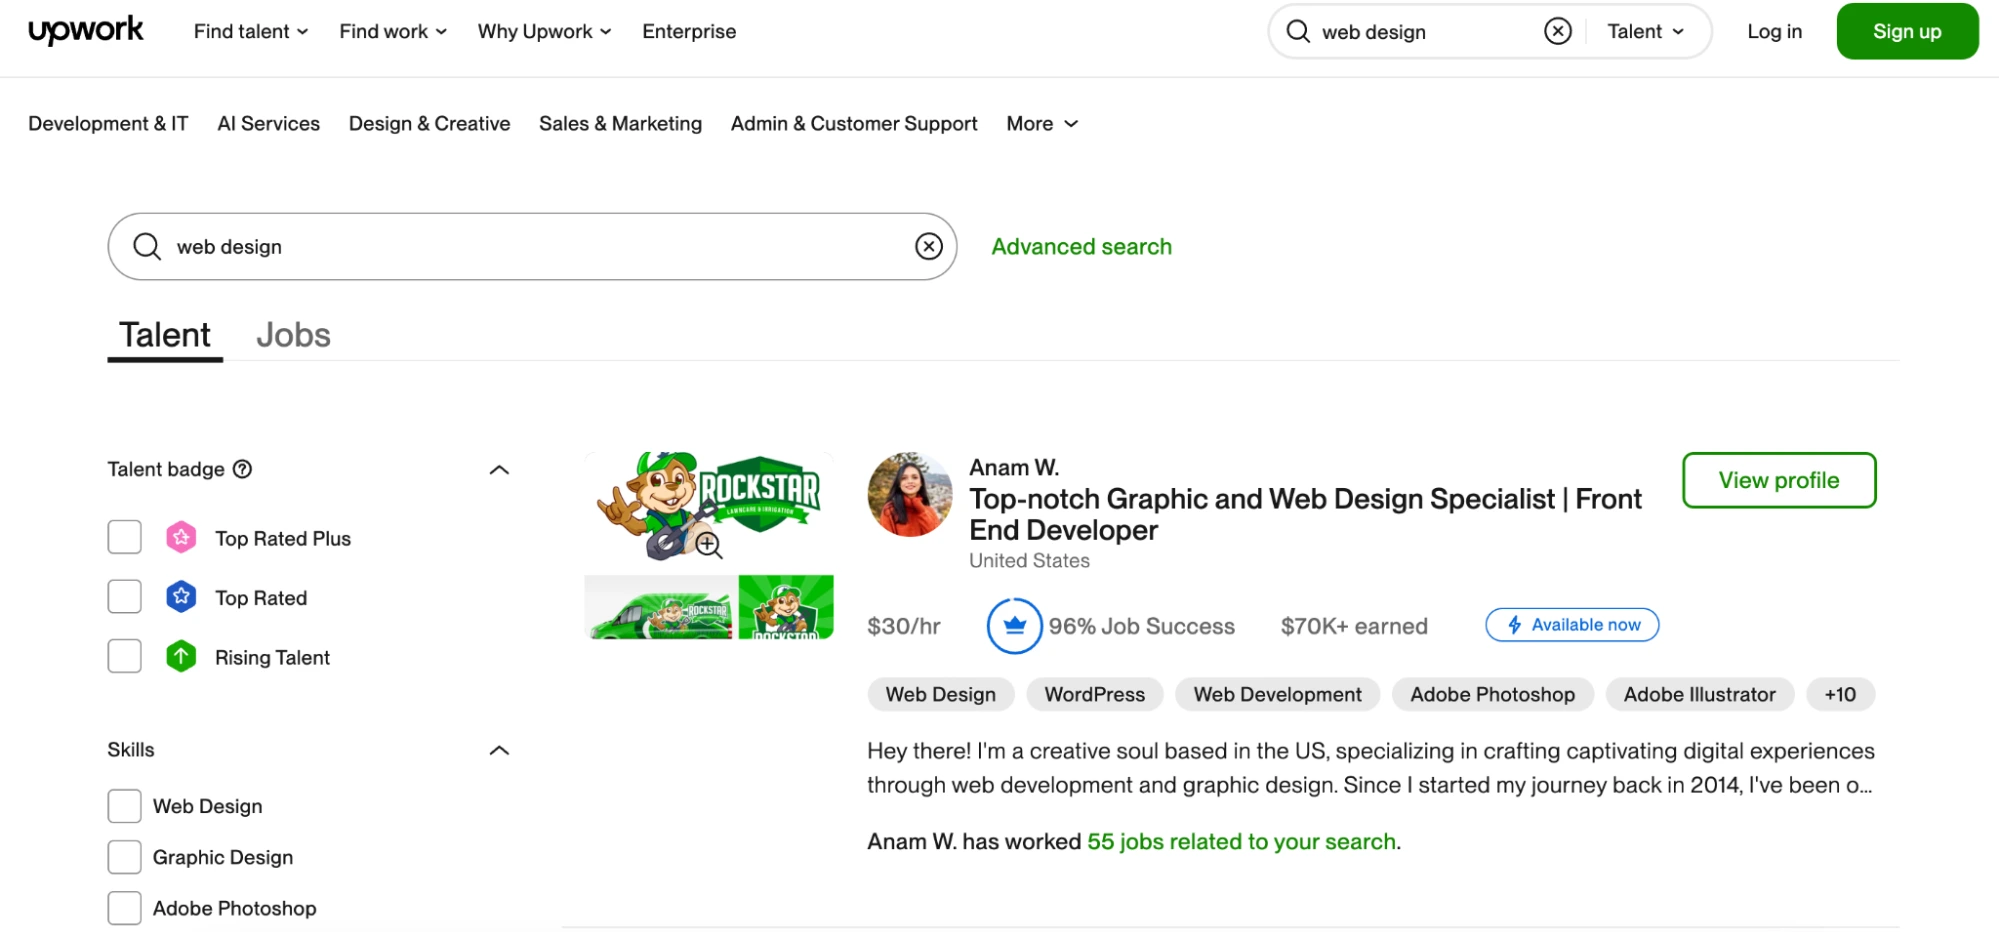Open the Find work dropdown menu
This screenshot has height=933, width=1999.
pyautogui.click(x=393, y=31)
